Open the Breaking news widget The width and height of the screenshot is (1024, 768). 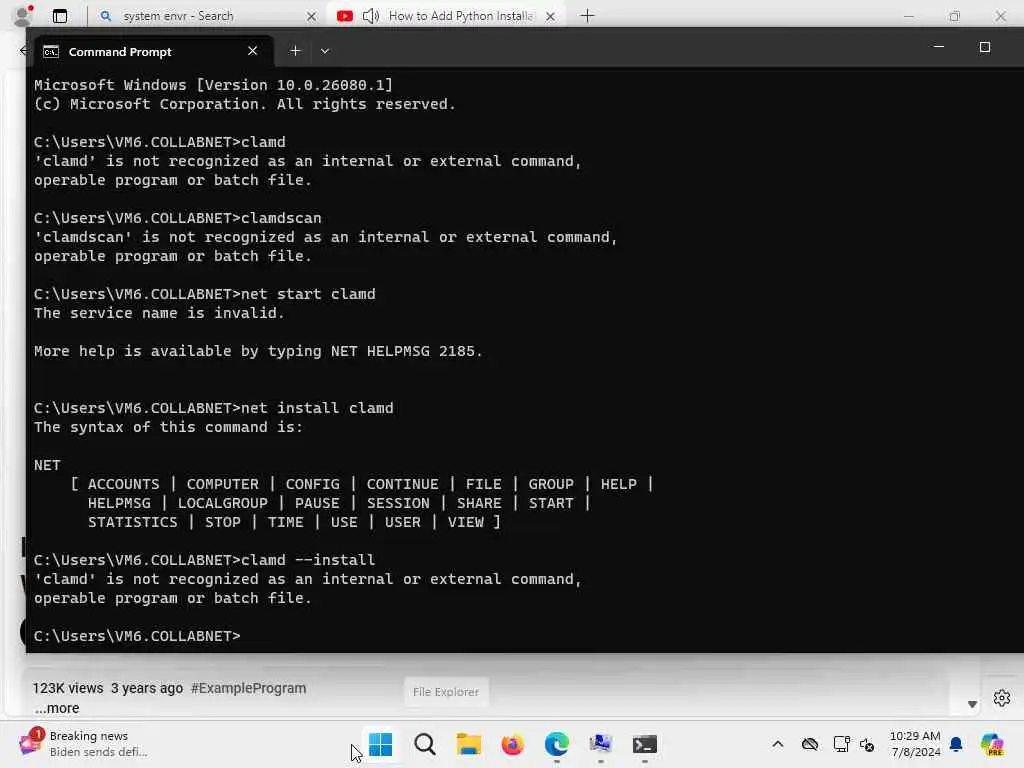pyautogui.click(x=83, y=744)
